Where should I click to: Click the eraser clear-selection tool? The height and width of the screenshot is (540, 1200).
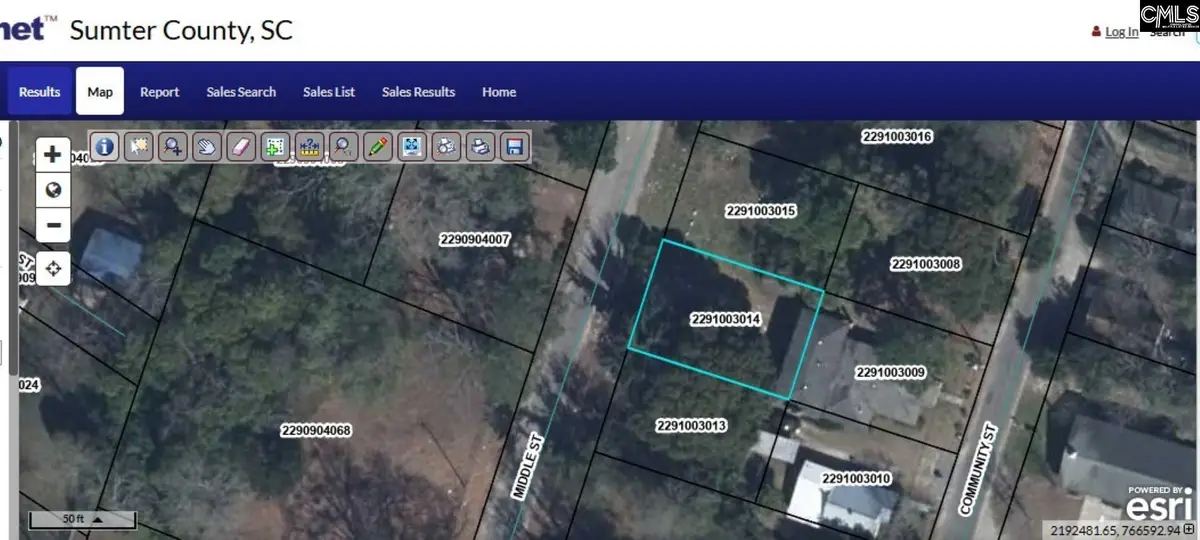241,147
